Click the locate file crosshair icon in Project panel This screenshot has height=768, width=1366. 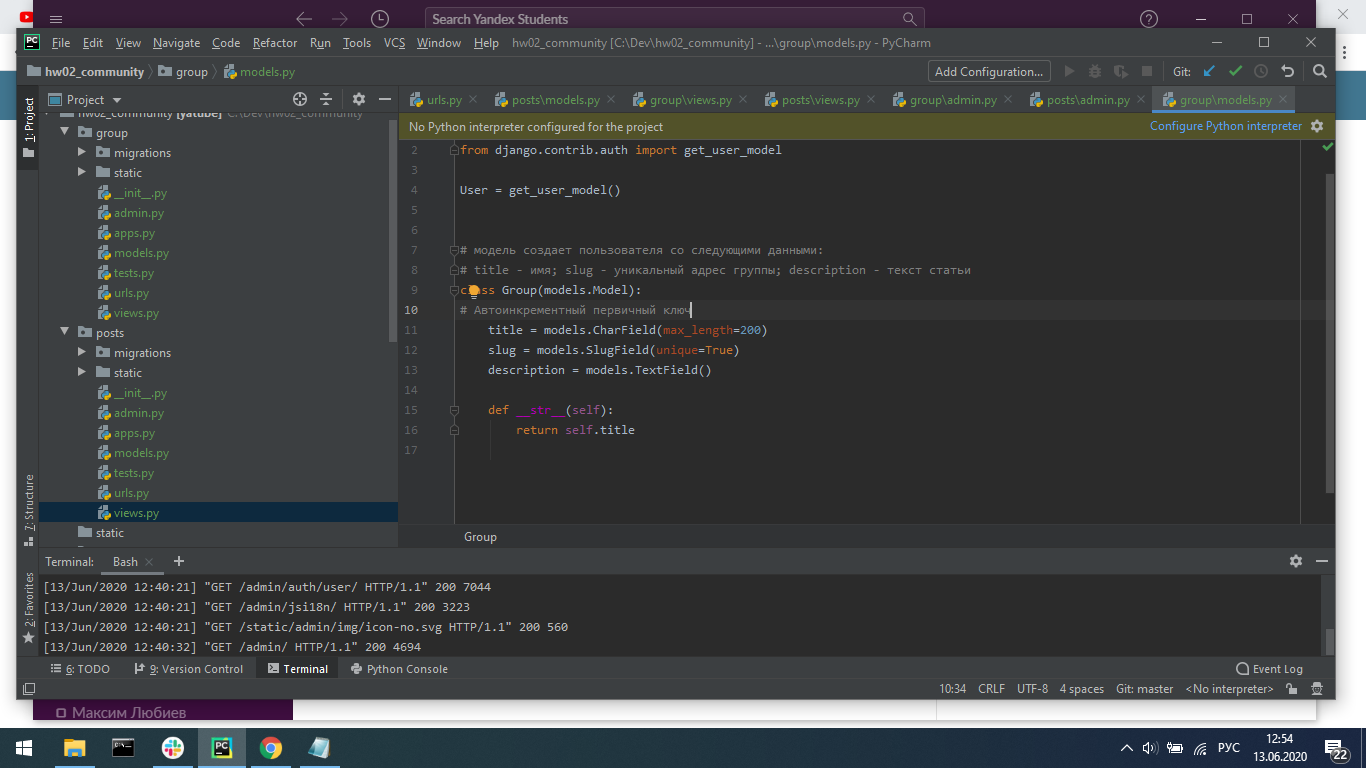click(299, 99)
